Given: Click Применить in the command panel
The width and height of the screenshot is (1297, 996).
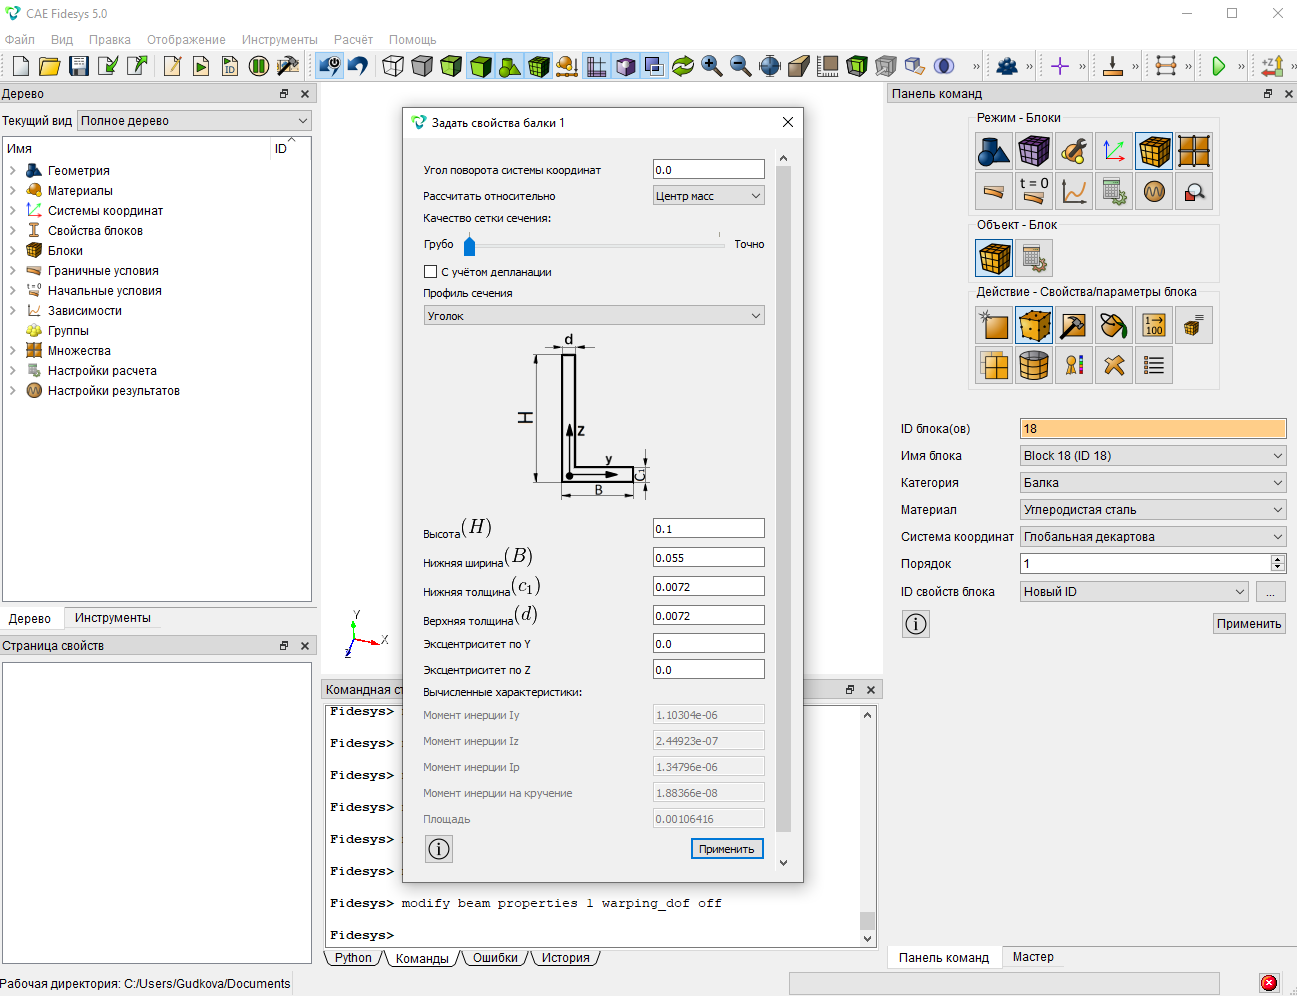Looking at the screenshot, I should (1249, 624).
